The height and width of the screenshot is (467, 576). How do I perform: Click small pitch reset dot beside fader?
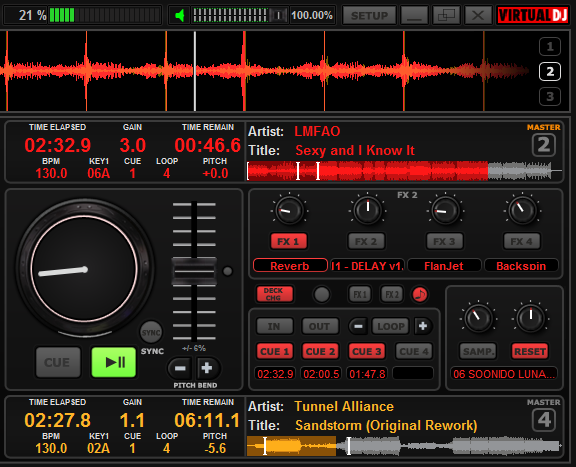pos(228,271)
